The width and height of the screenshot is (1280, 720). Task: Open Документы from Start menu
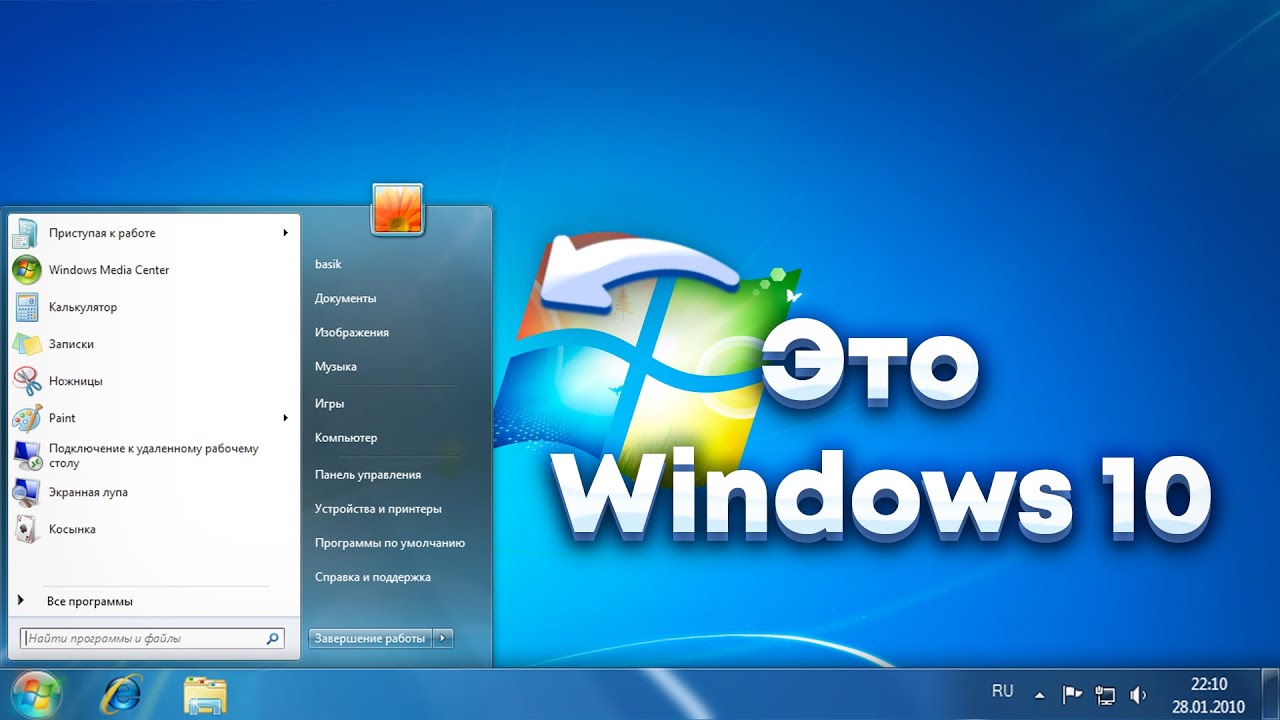345,298
